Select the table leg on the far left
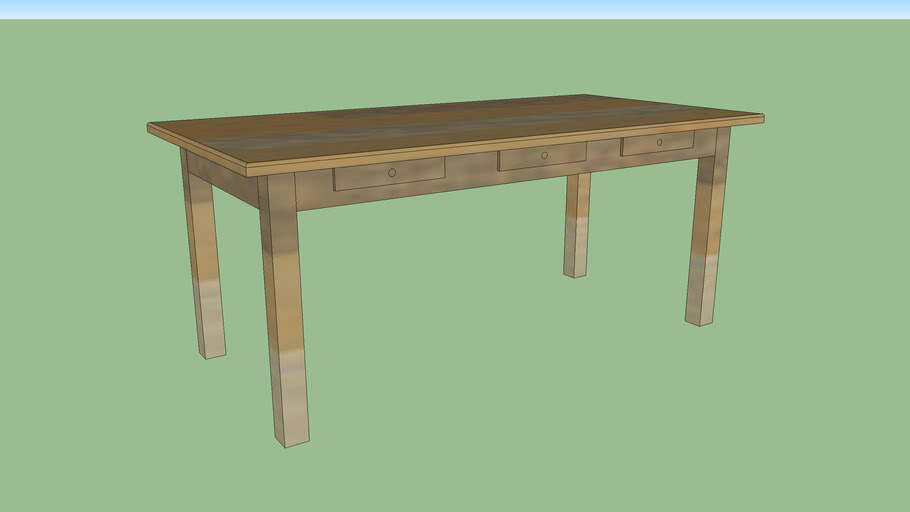910x512 pixels. click(203, 260)
